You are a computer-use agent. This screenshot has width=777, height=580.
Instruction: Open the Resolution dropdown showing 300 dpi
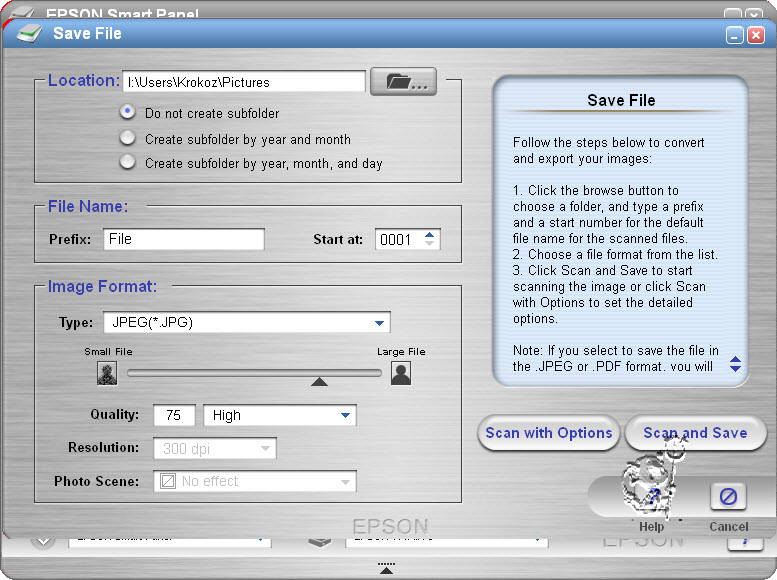(x=215, y=449)
